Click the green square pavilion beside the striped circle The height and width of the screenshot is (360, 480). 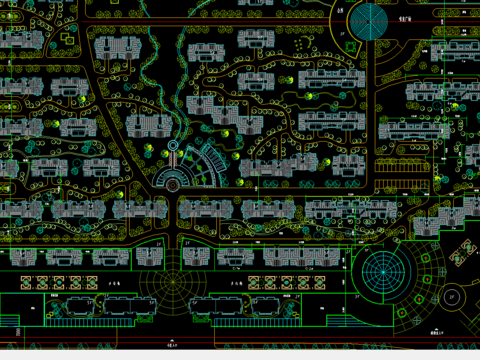pos(351,46)
